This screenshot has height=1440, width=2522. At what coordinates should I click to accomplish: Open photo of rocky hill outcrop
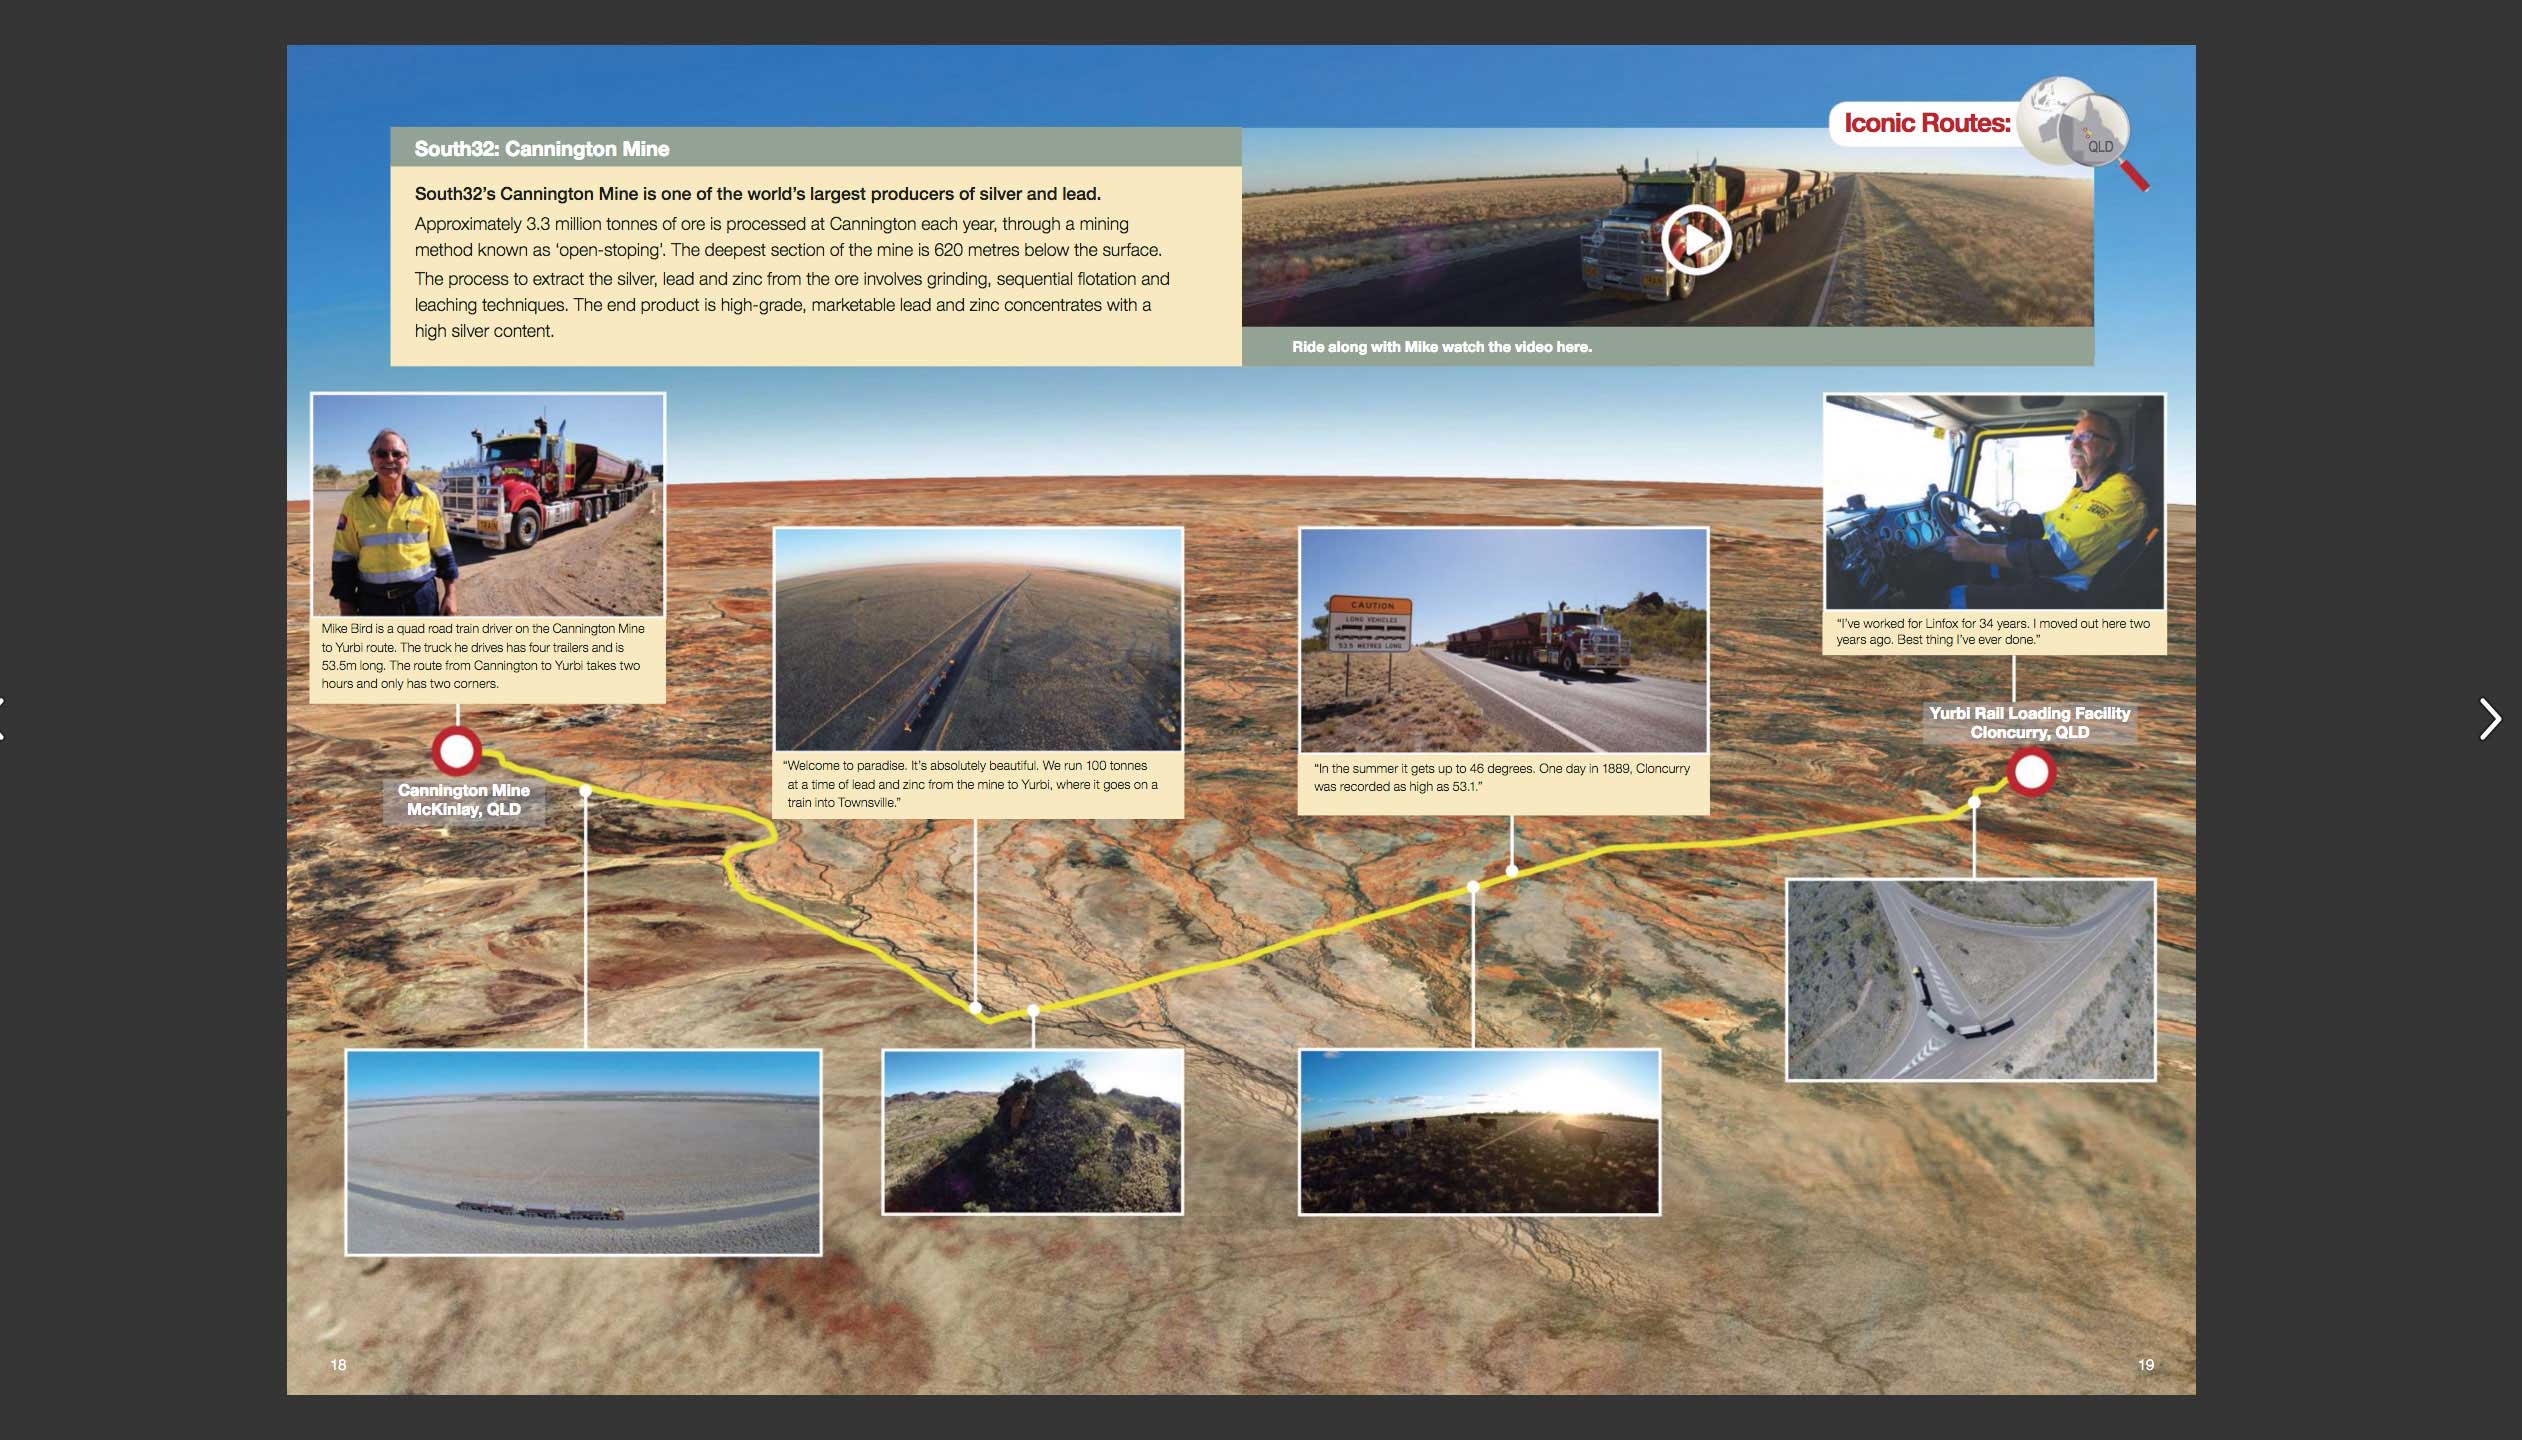(1032, 1132)
